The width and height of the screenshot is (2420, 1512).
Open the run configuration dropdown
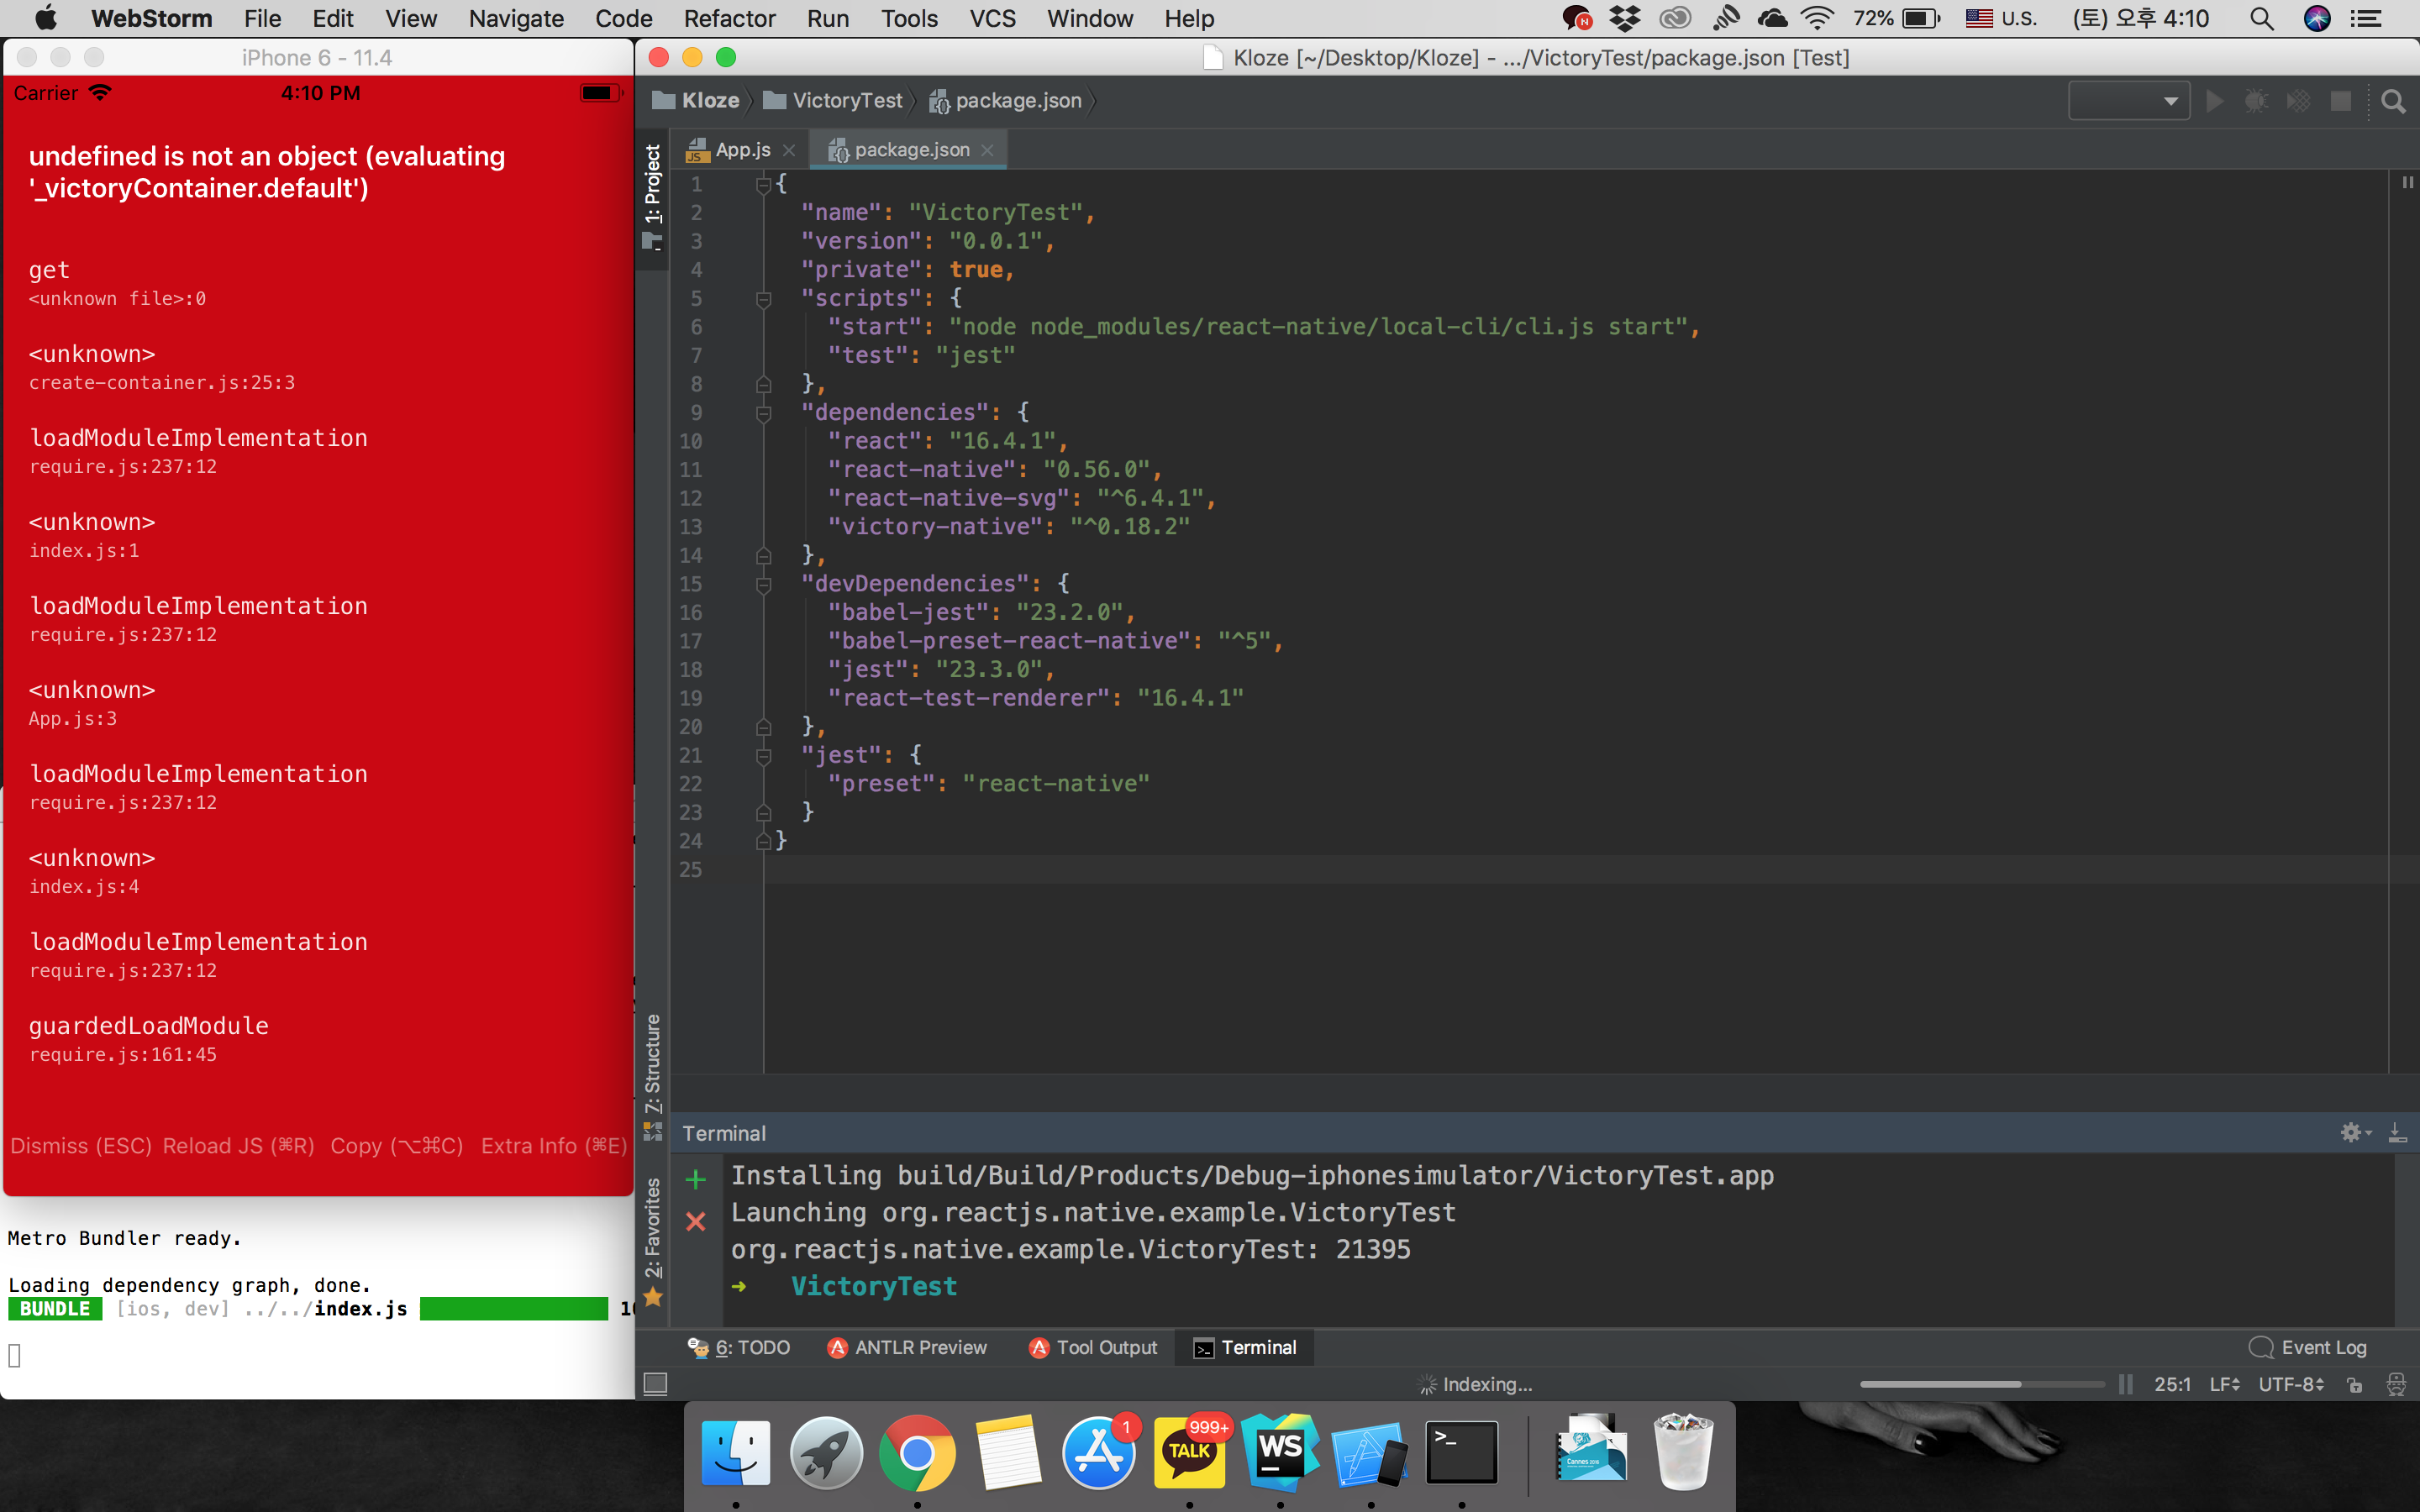click(2128, 101)
